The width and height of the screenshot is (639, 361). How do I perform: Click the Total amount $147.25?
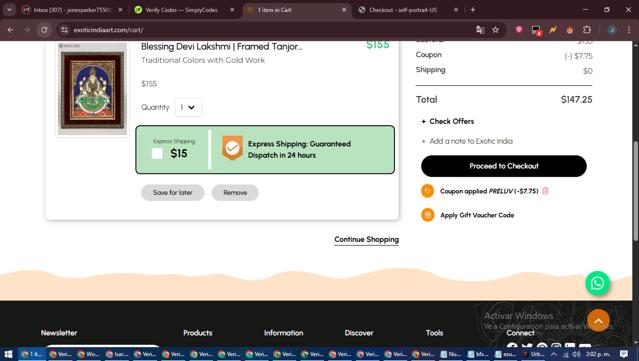pos(576,99)
